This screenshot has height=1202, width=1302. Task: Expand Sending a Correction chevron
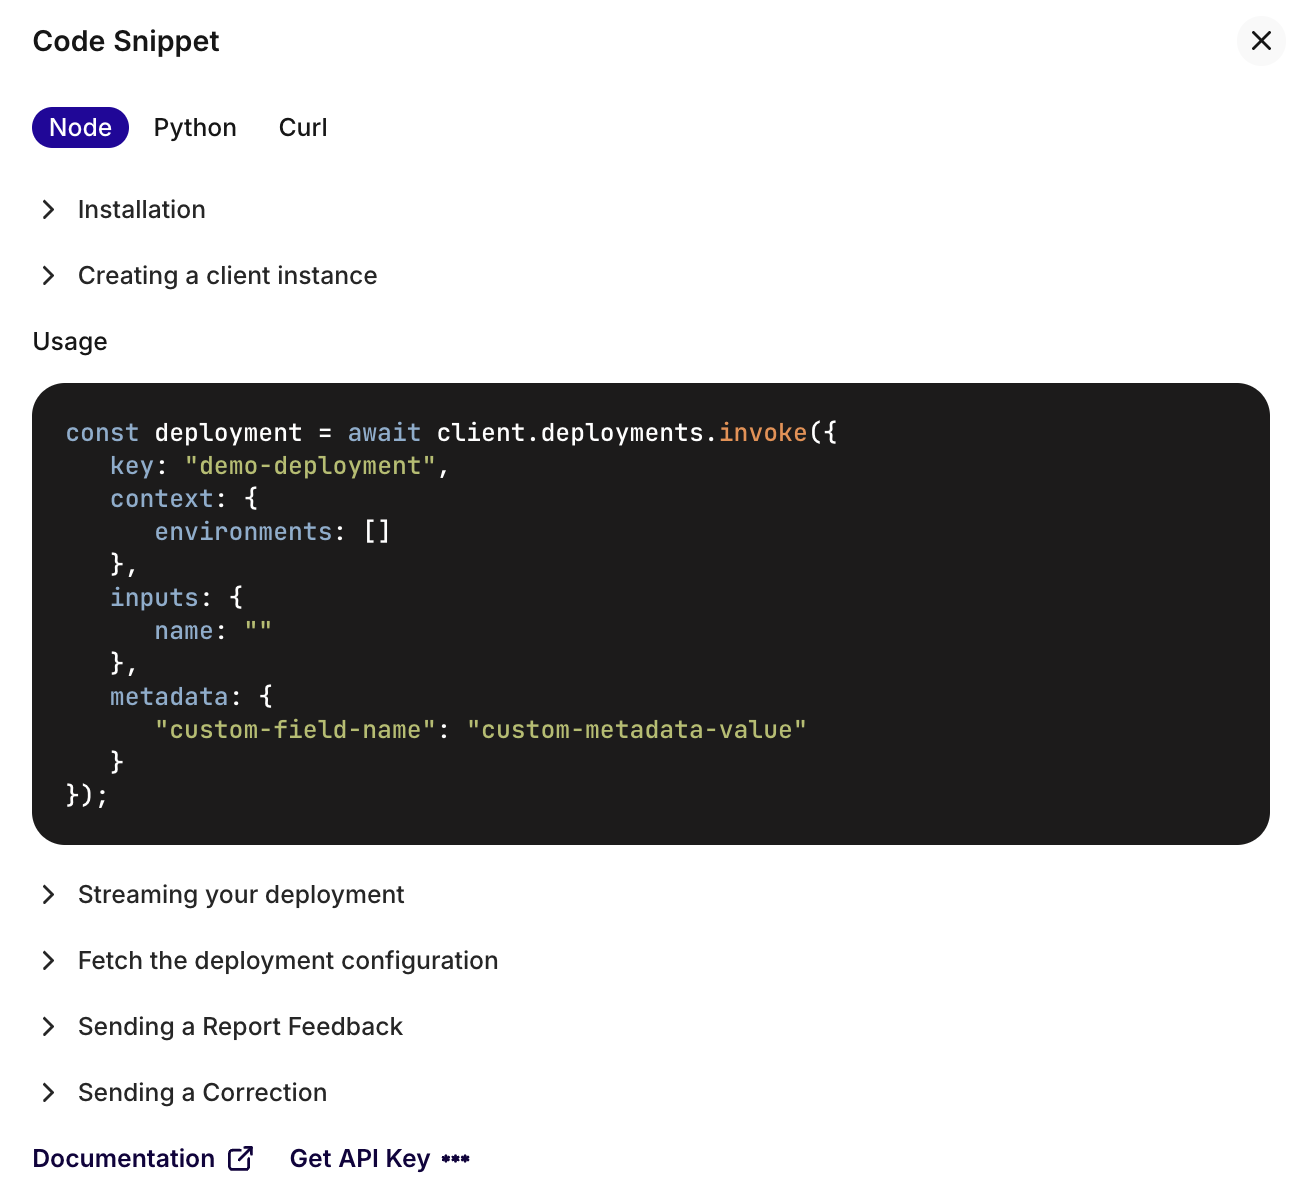(x=48, y=1092)
